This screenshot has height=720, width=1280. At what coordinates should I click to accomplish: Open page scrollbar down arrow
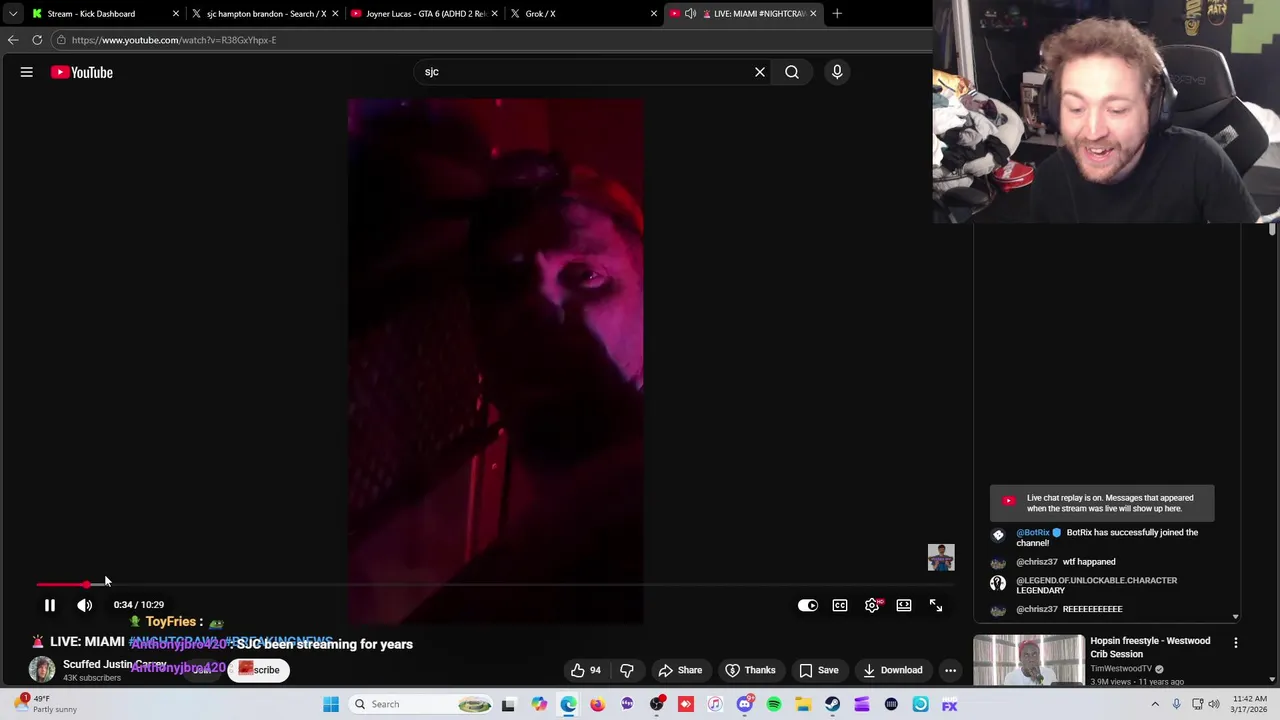click(x=1272, y=680)
